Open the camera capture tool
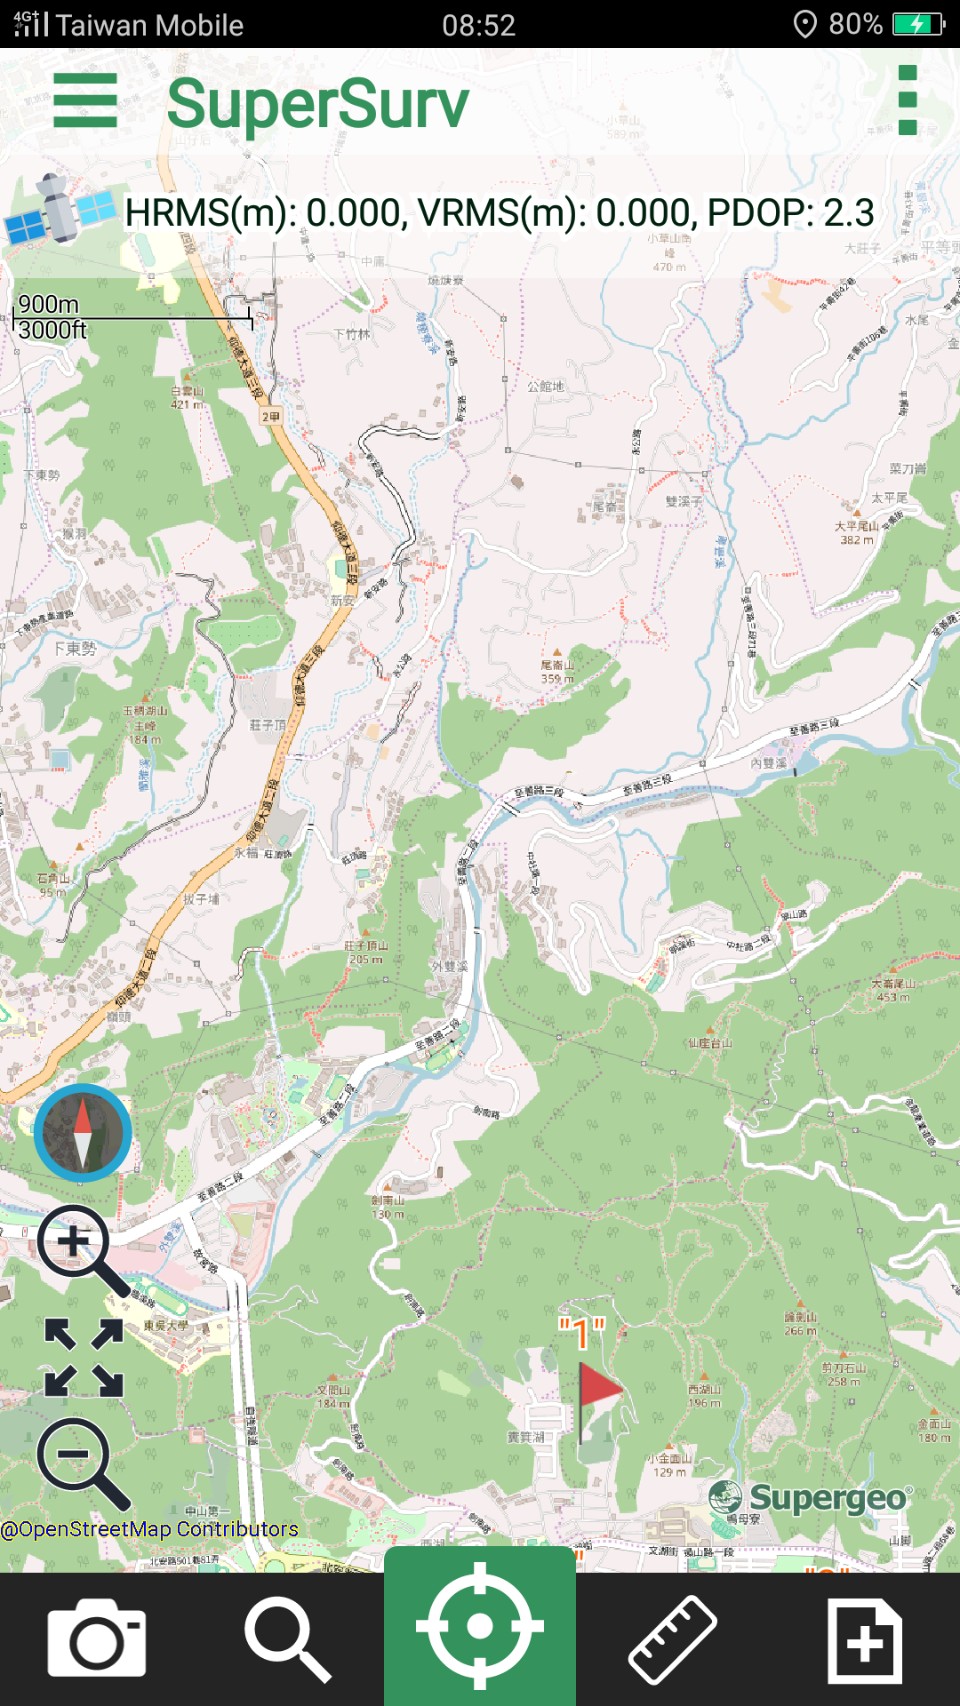The height and width of the screenshot is (1706, 960). tap(97, 1638)
